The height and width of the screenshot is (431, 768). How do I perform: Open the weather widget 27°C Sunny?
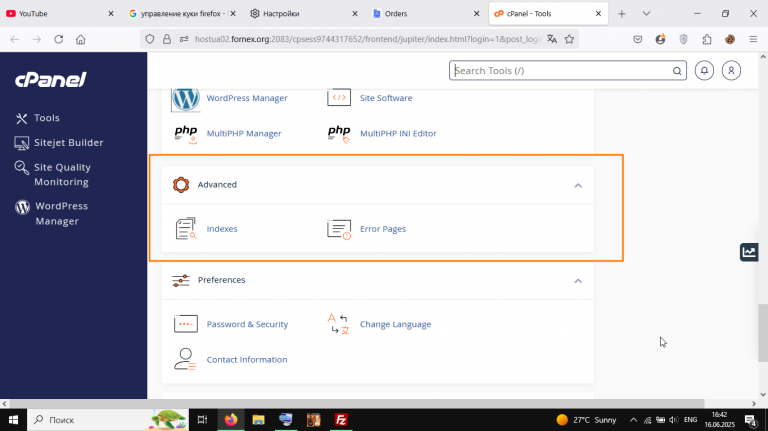coord(586,420)
